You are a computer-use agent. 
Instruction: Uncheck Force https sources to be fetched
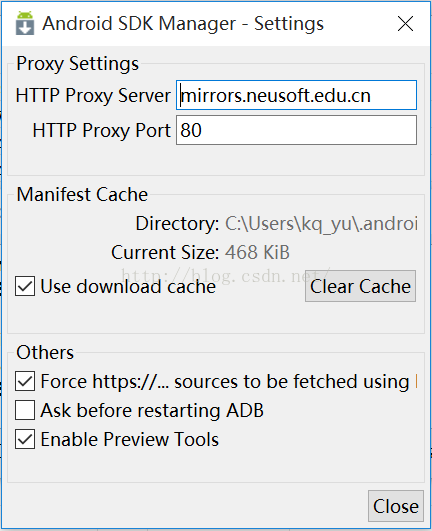coord(25,381)
